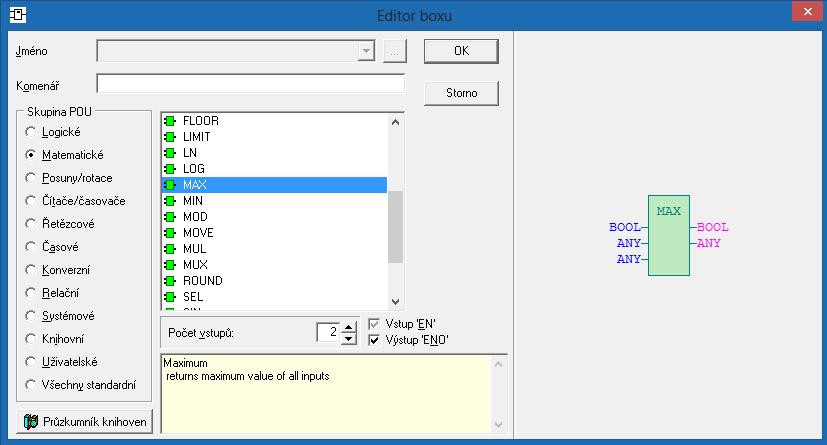Select the Řetězcové group

click(x=31, y=224)
